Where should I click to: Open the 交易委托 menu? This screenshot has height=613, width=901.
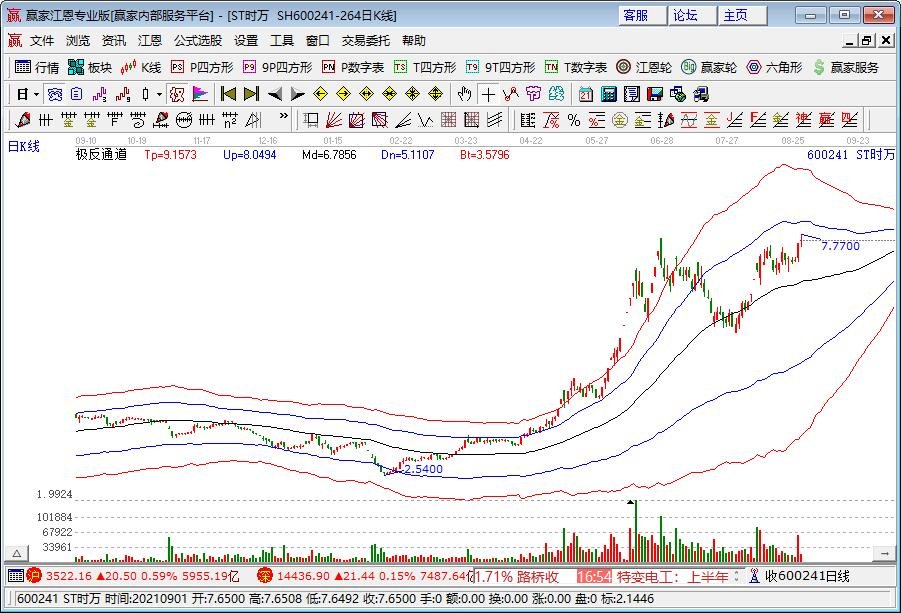click(x=366, y=40)
